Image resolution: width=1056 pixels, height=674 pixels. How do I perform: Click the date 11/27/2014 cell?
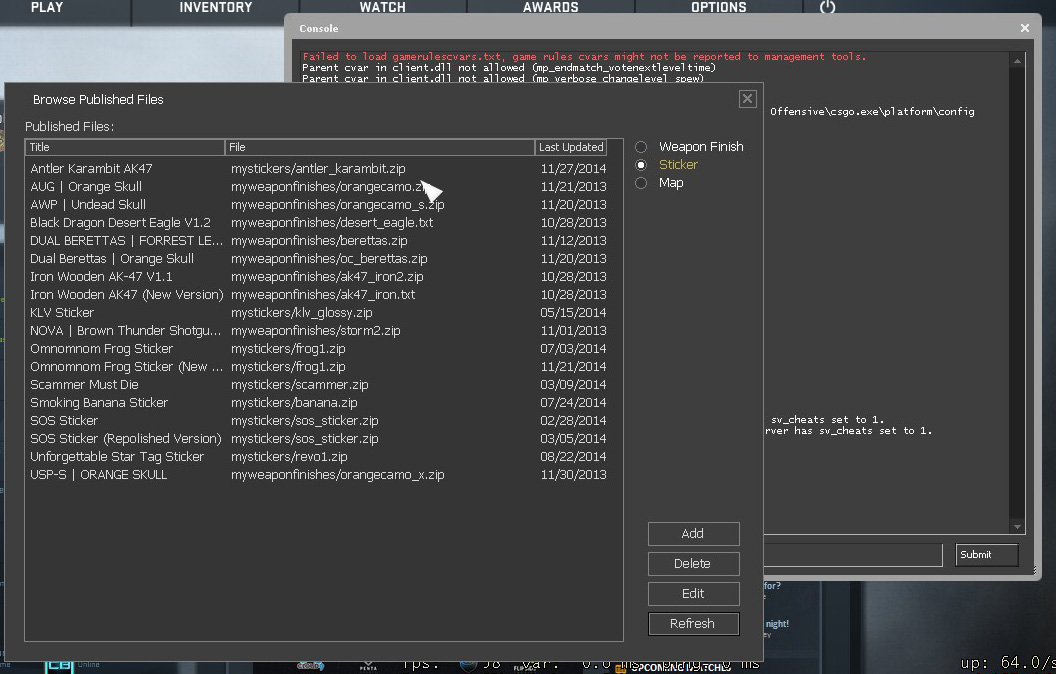click(x=573, y=168)
